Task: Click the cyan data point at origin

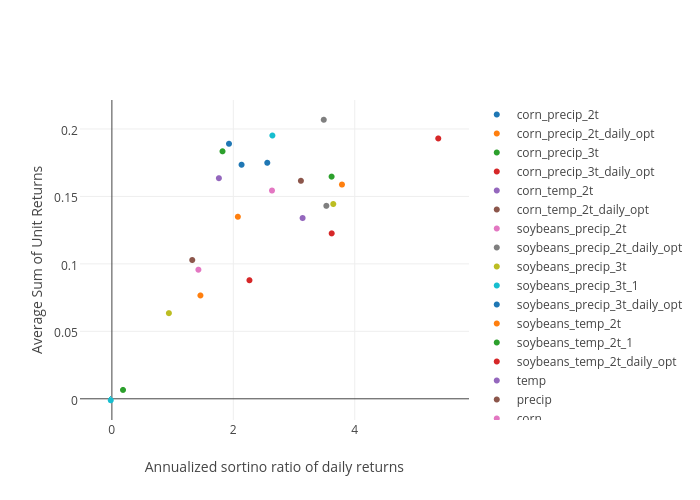Action: pyautogui.click(x=111, y=399)
